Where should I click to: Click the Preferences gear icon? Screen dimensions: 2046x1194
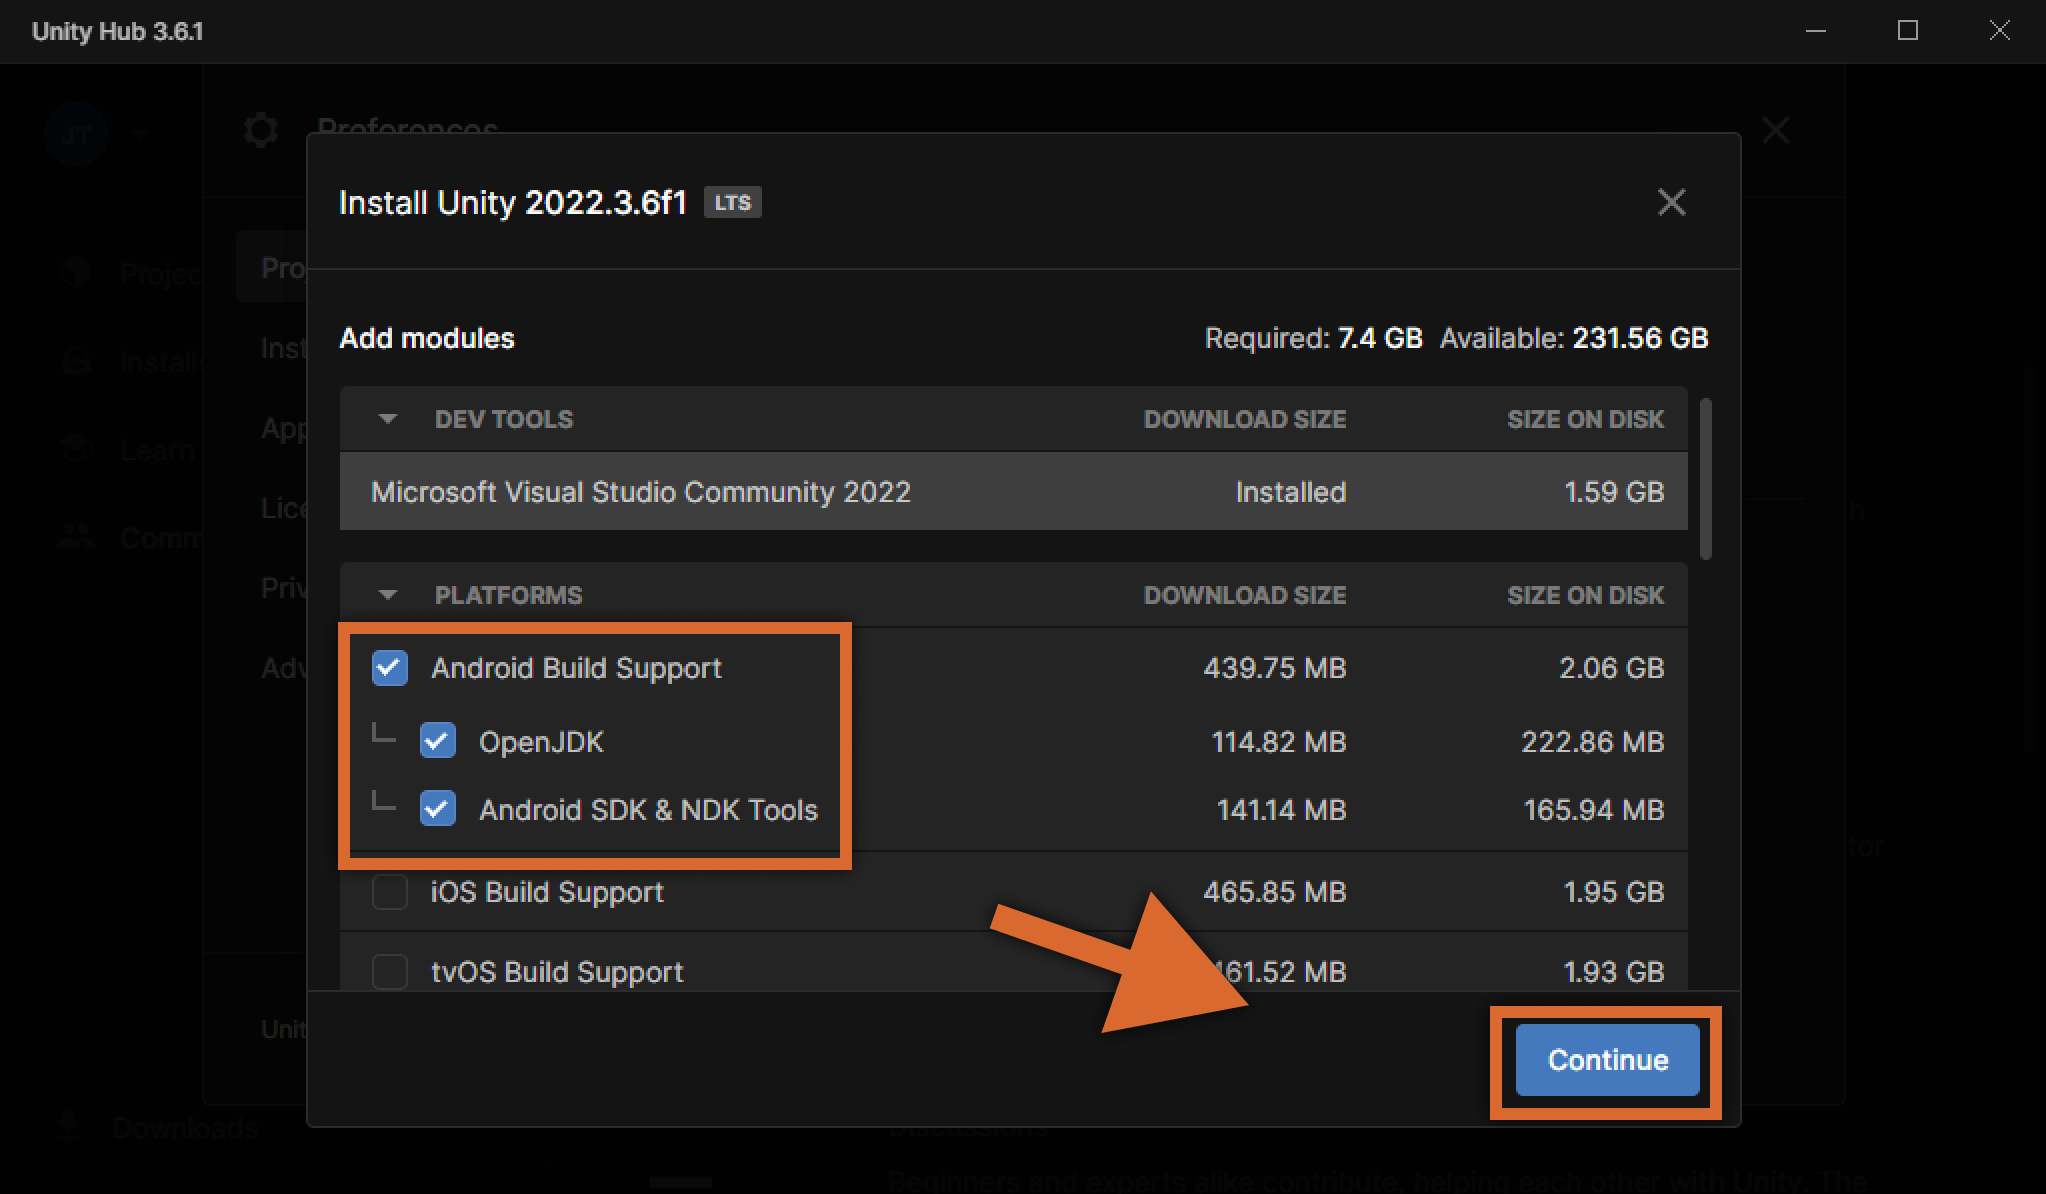tap(261, 130)
